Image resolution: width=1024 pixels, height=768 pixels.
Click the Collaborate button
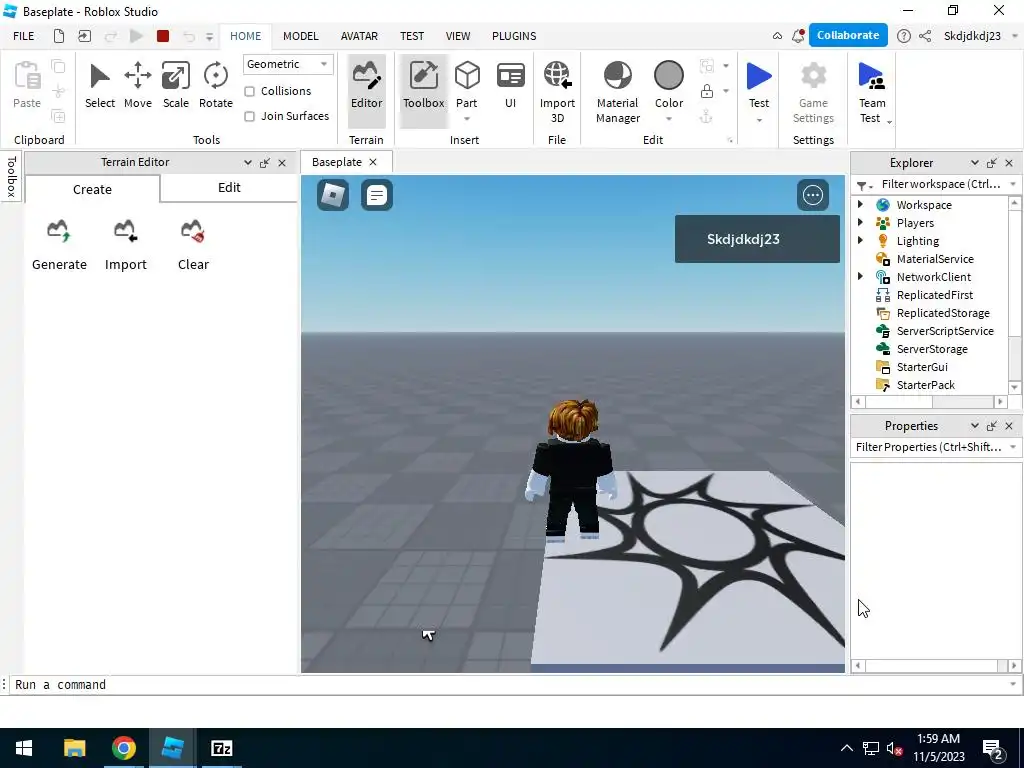848,35
